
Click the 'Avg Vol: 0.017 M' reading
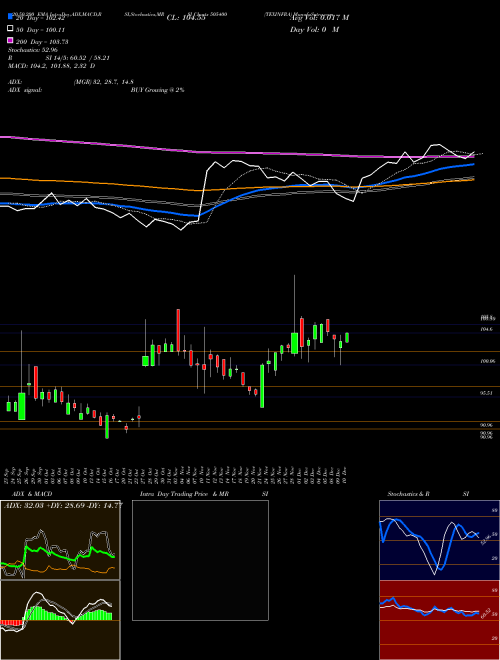coord(319,17)
